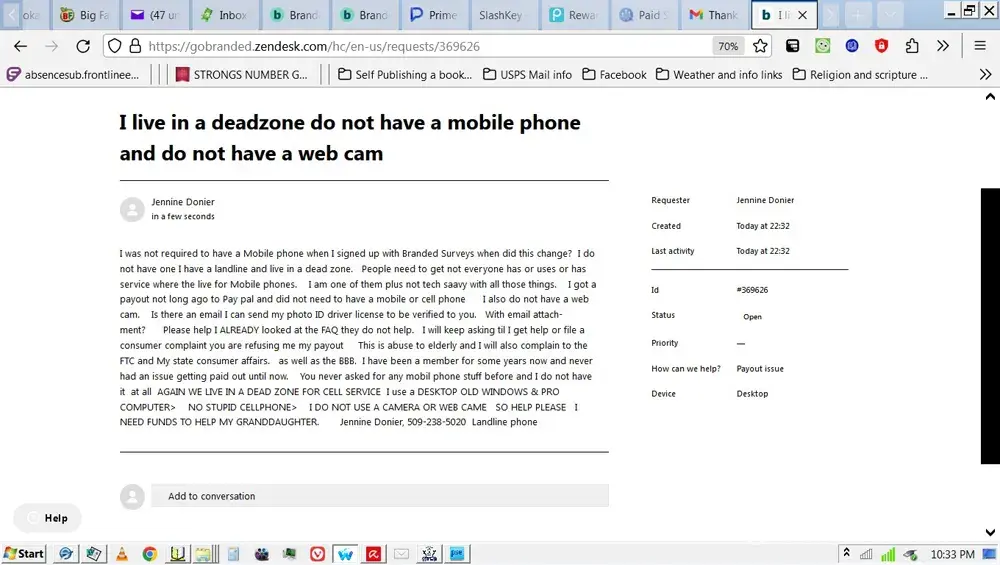1000x565 pixels.
Task: Reload the page with the refresh icon
Action: (83, 46)
